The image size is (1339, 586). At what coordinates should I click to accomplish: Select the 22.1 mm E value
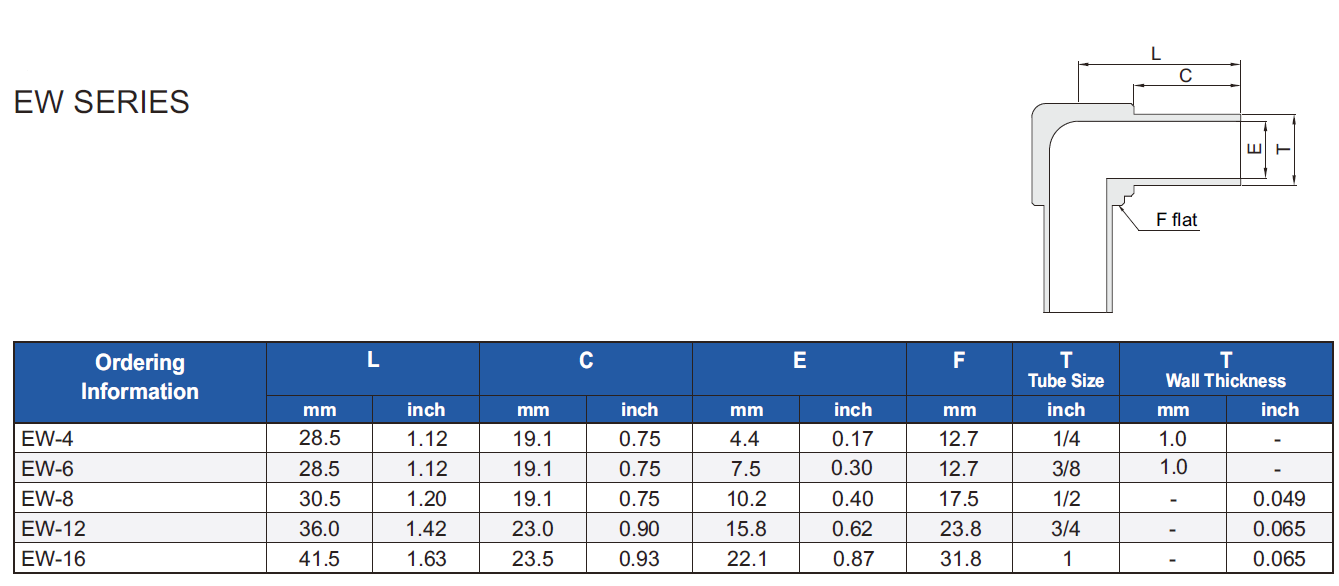tap(746, 559)
